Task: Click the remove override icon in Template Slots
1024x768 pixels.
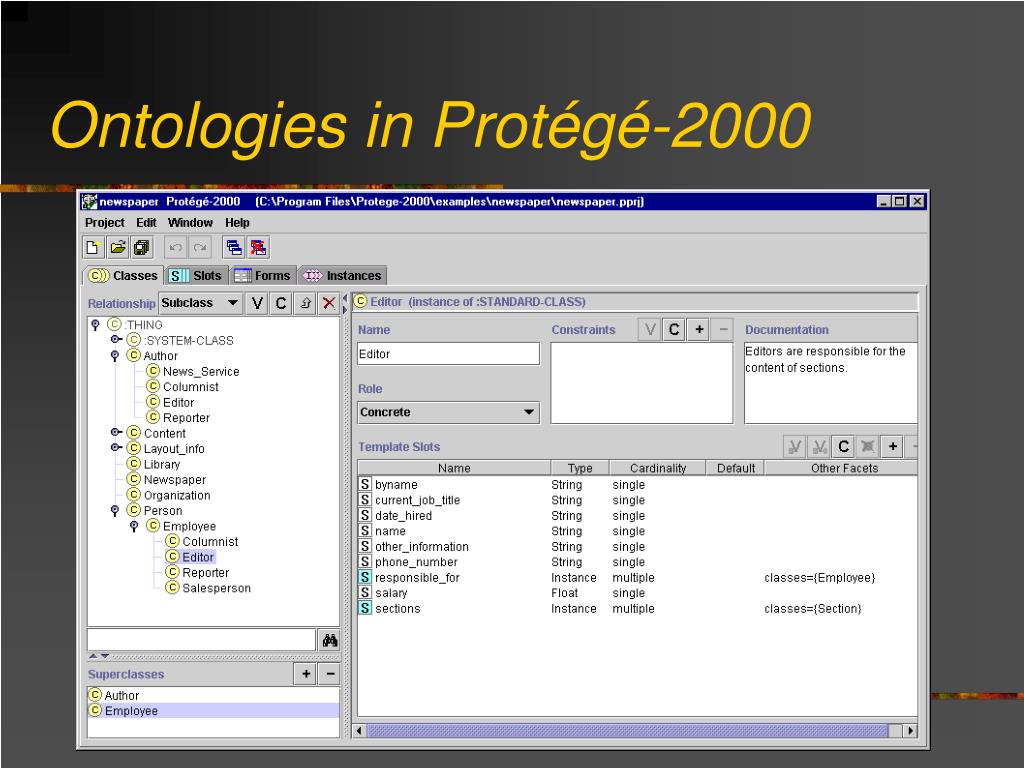Action: [x=867, y=447]
